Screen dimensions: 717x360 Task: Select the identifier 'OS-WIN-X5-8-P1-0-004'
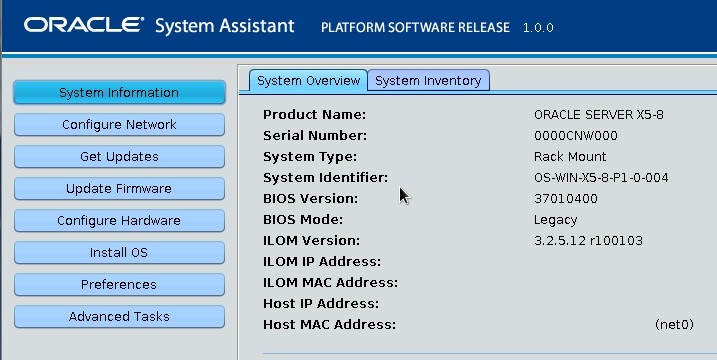pos(601,177)
